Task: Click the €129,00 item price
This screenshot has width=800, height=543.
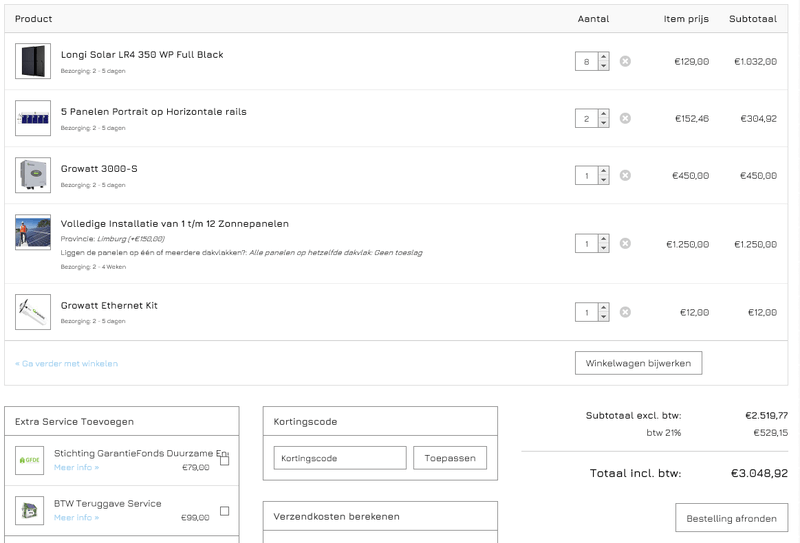Action: [x=691, y=62]
